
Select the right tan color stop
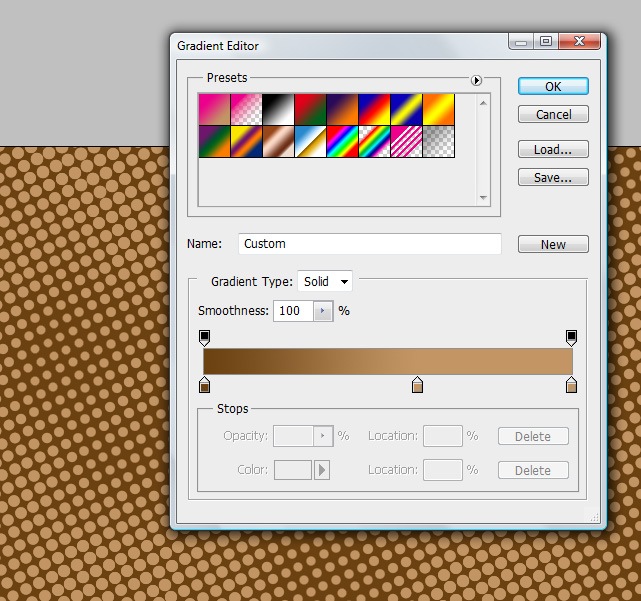tap(572, 385)
